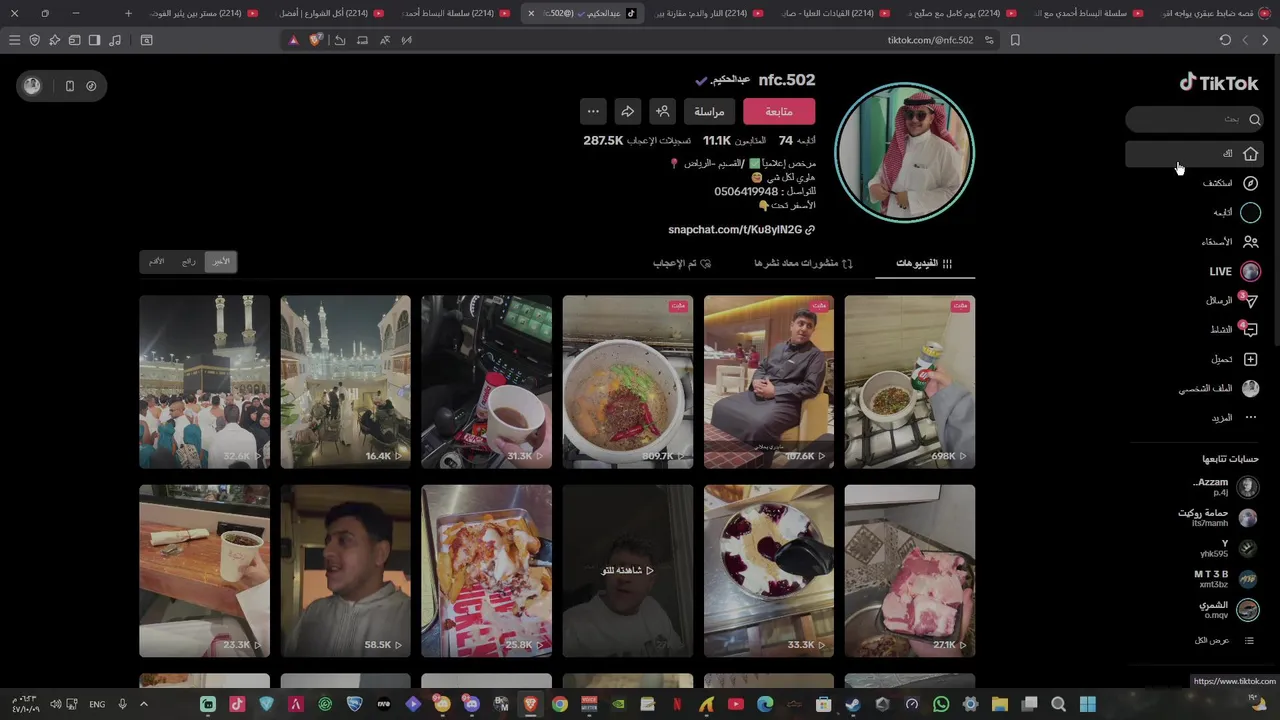This screenshot has width=1280, height=720.
Task: Open a new browser tab with plus button
Action: pos(128,13)
